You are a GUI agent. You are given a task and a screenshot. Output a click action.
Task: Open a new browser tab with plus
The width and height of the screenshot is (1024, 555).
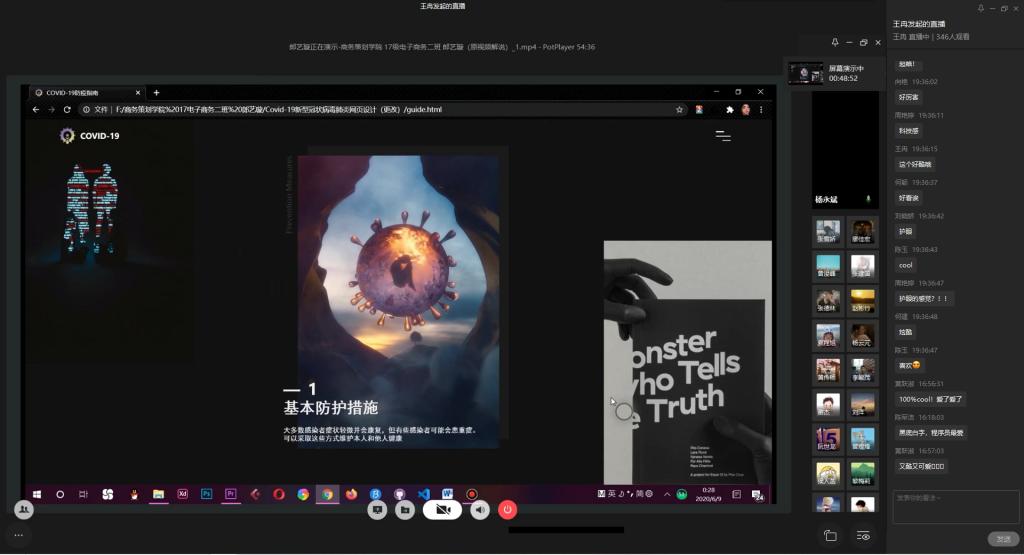tap(156, 93)
